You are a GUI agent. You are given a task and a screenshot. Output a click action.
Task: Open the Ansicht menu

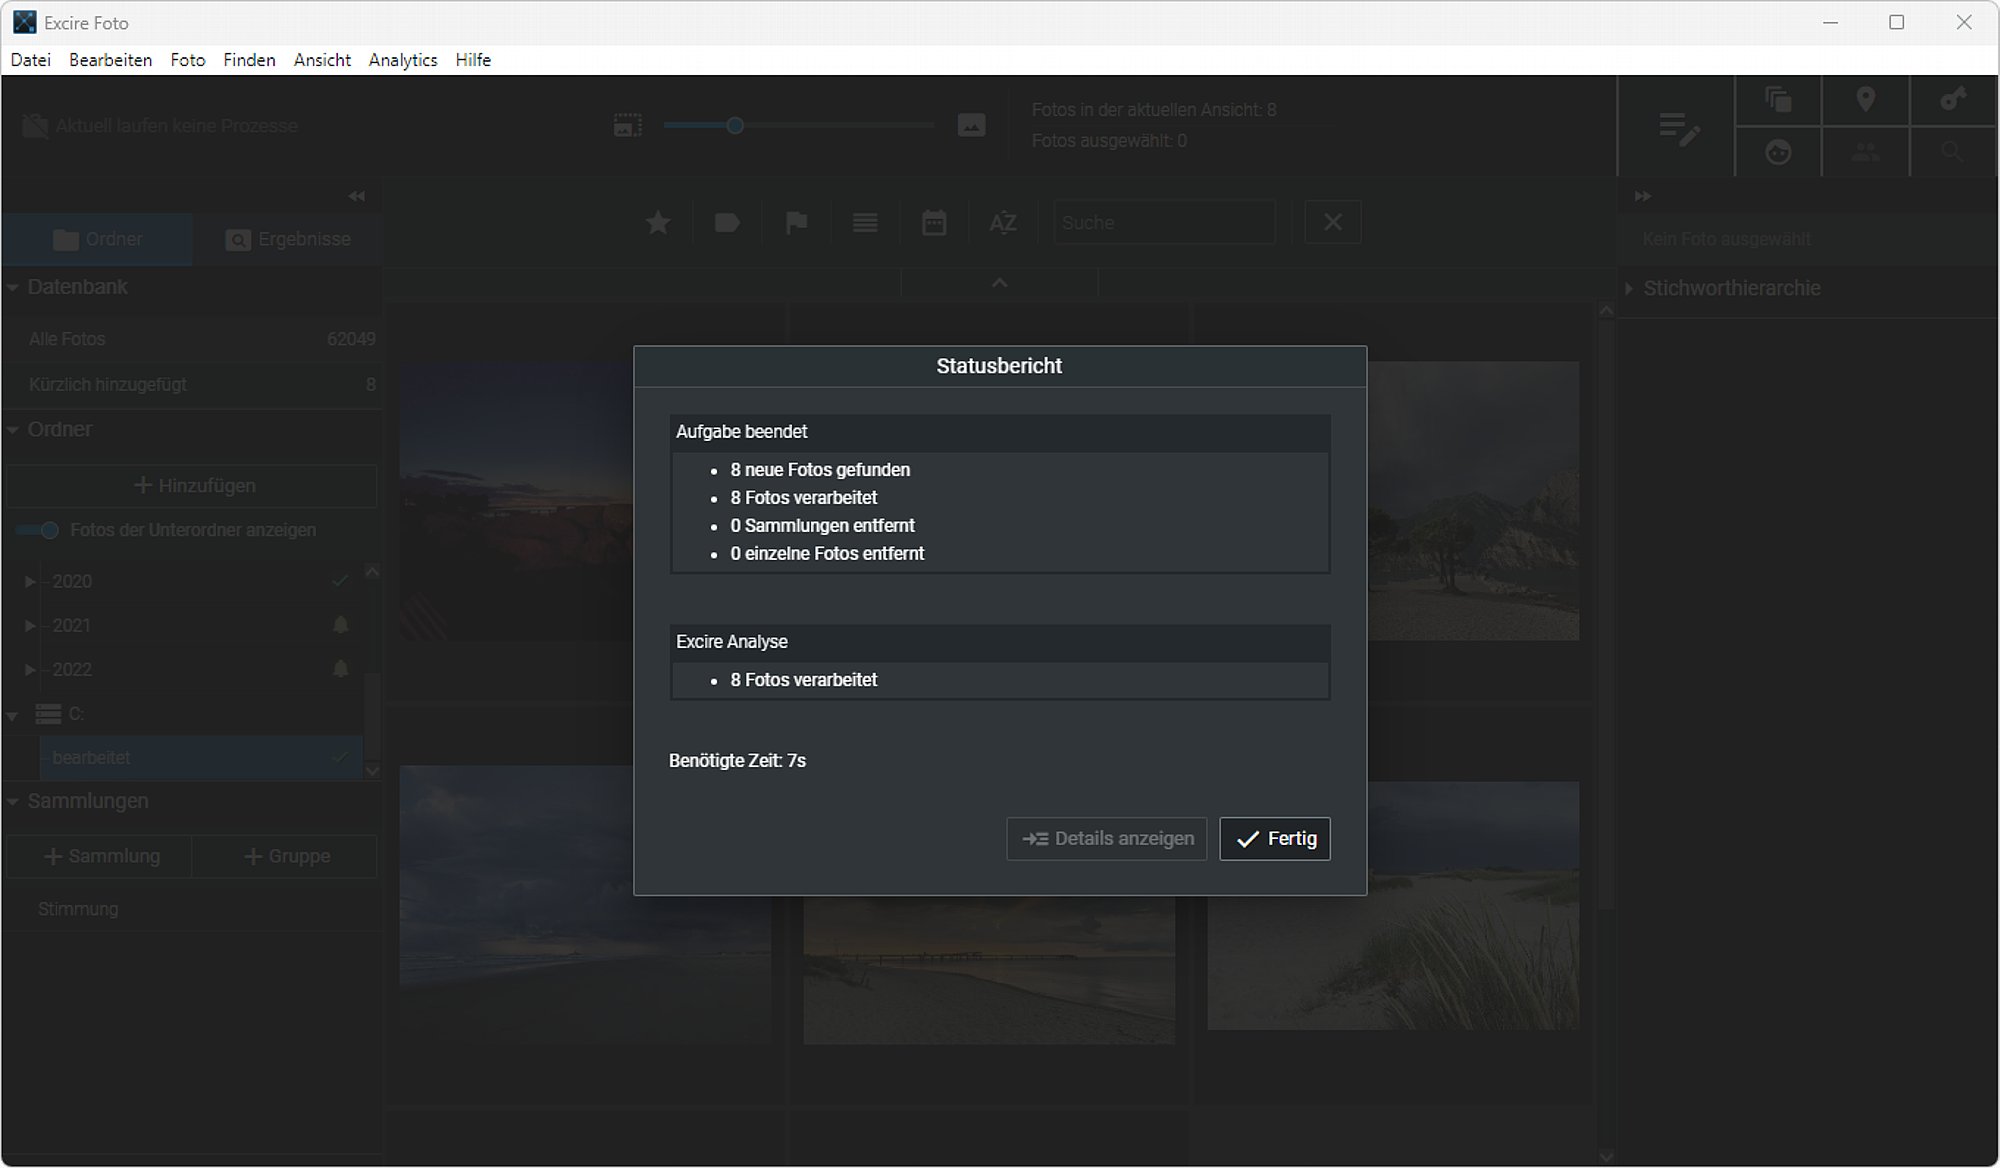click(x=322, y=60)
